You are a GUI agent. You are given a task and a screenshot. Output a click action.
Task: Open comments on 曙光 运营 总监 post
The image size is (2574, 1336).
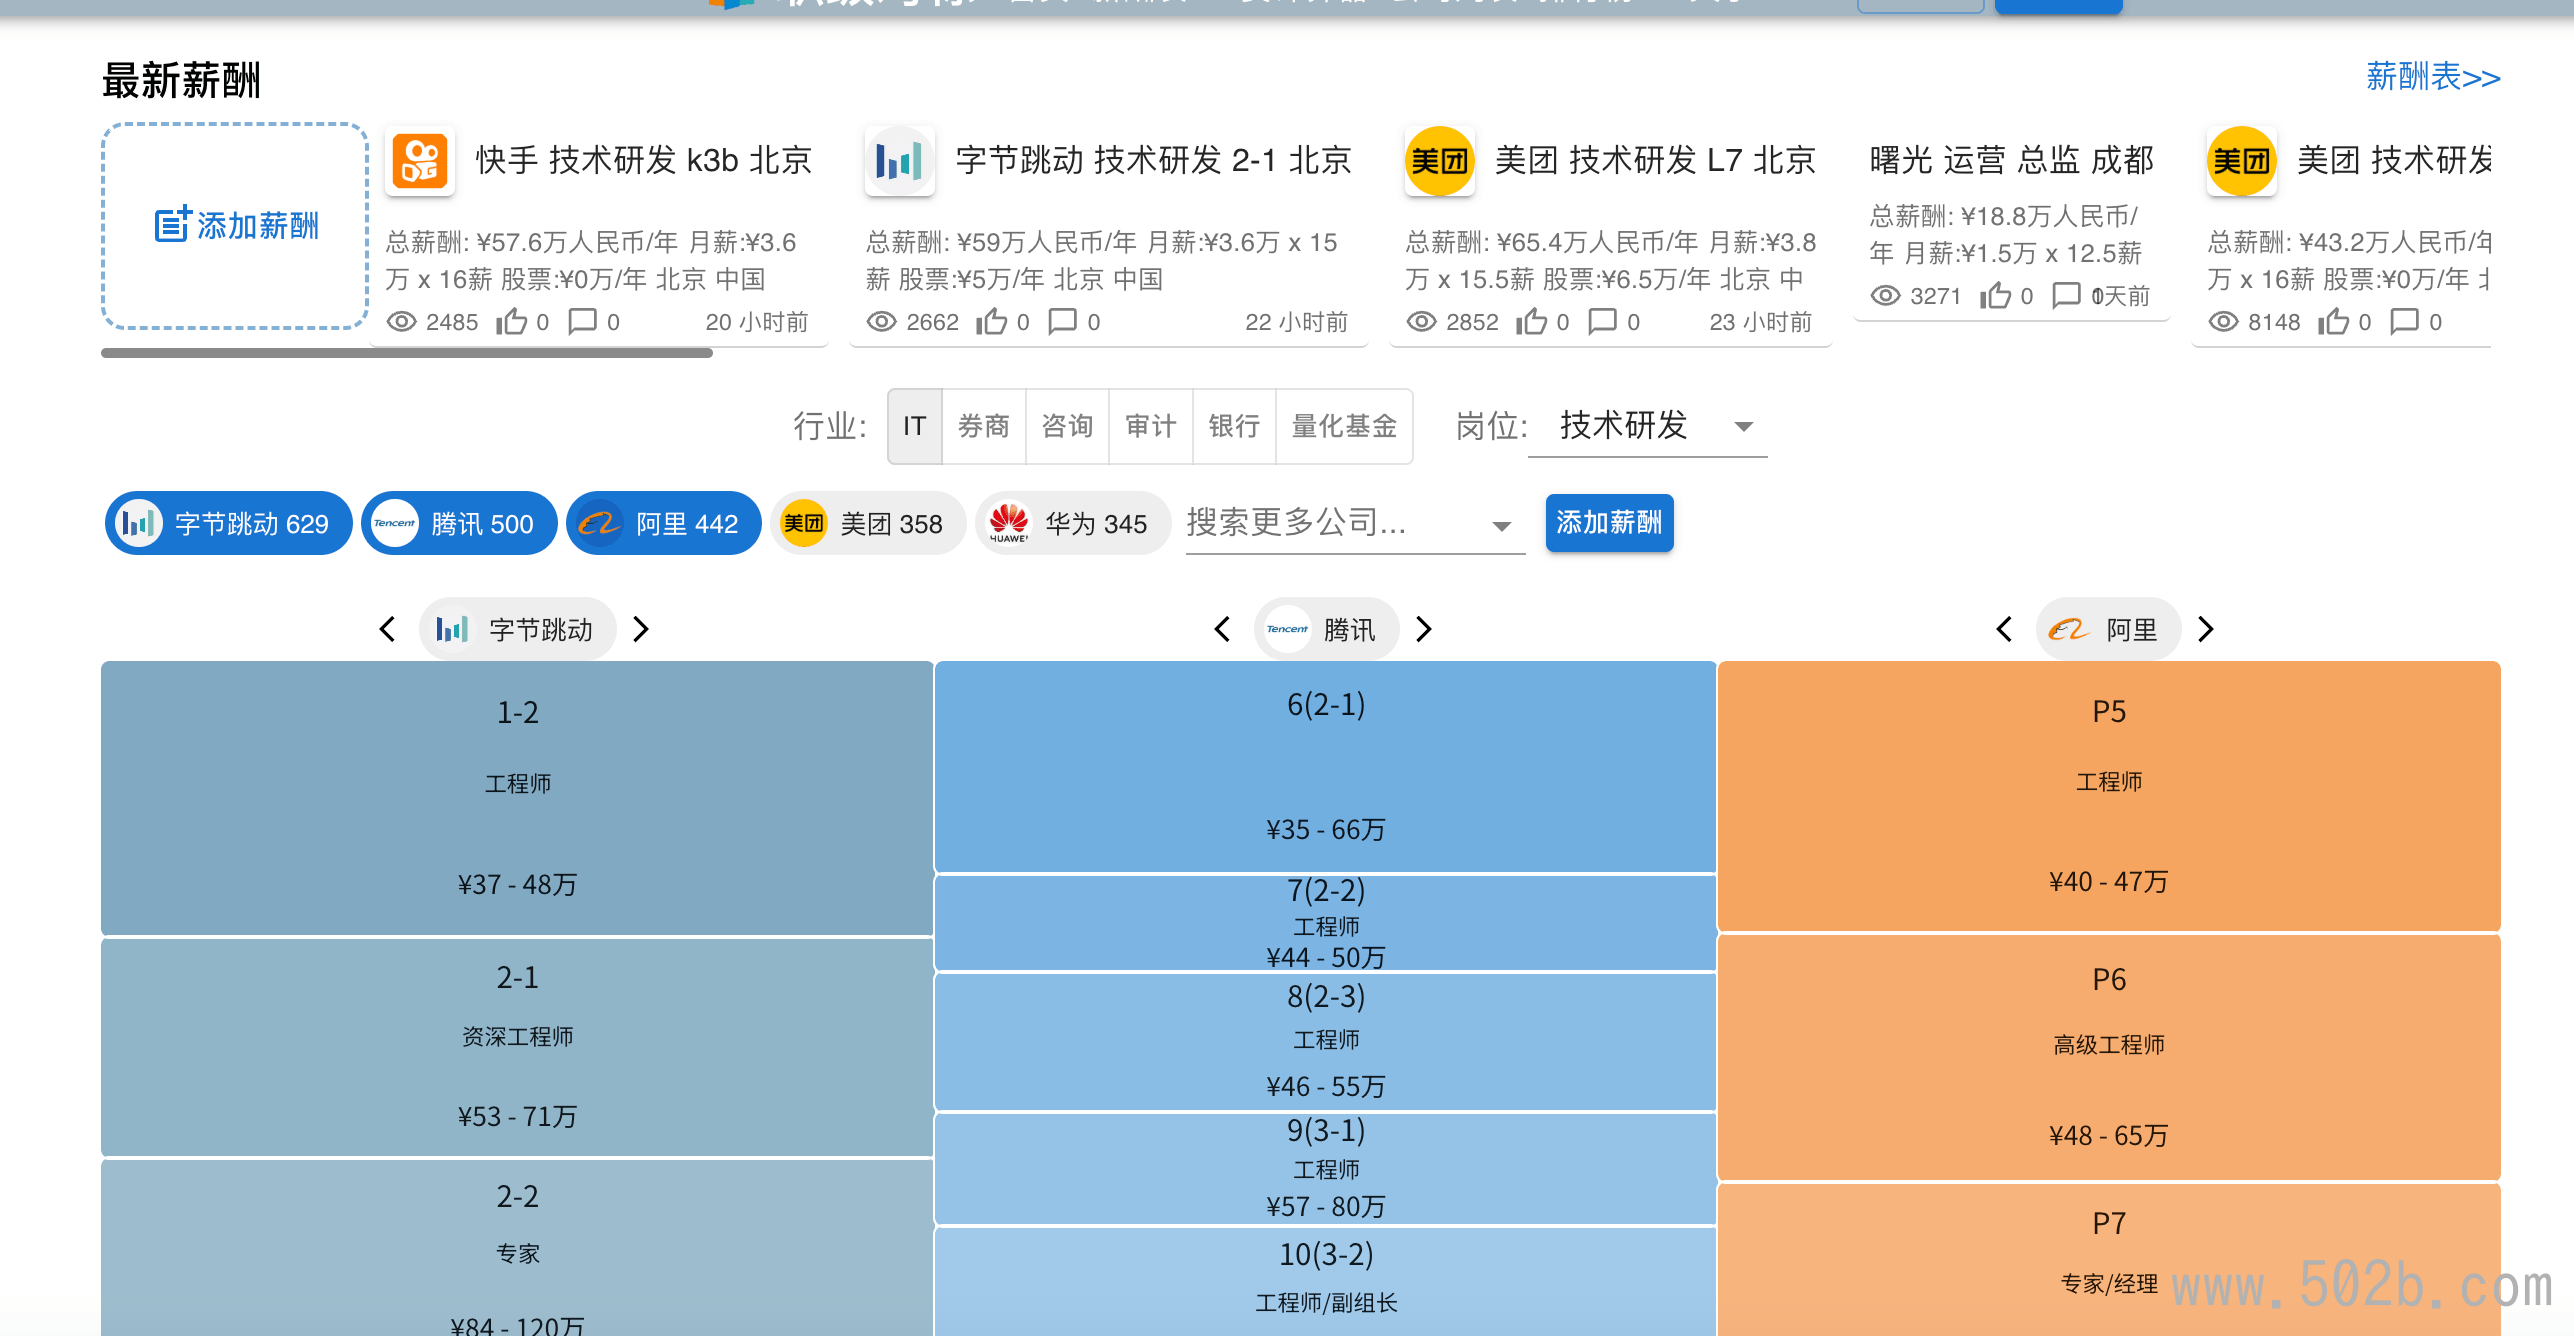pyautogui.click(x=2066, y=295)
